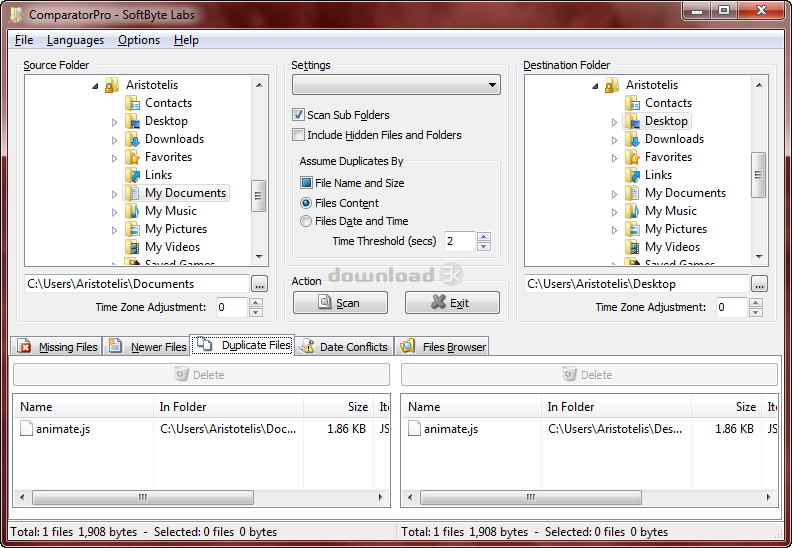
Task: Collapse the Aristotelis node in Destination Folder tree
Action: point(595,86)
